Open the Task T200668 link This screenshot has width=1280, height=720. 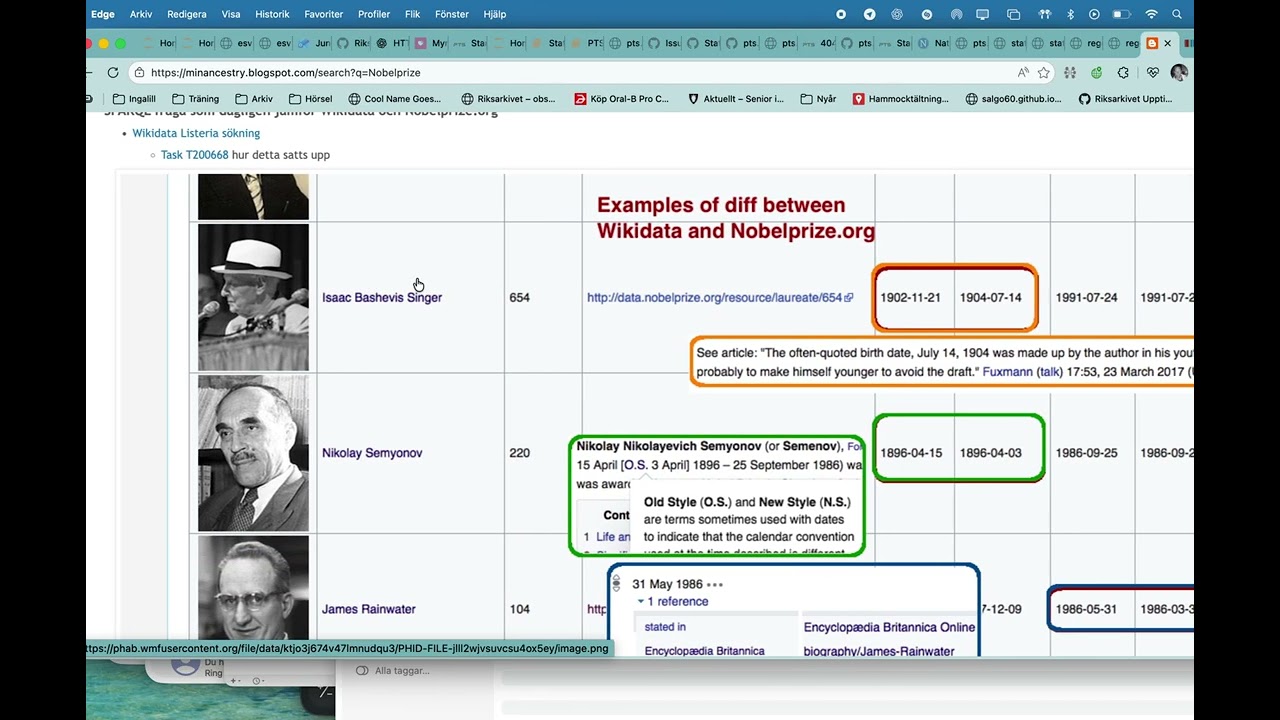(194, 155)
